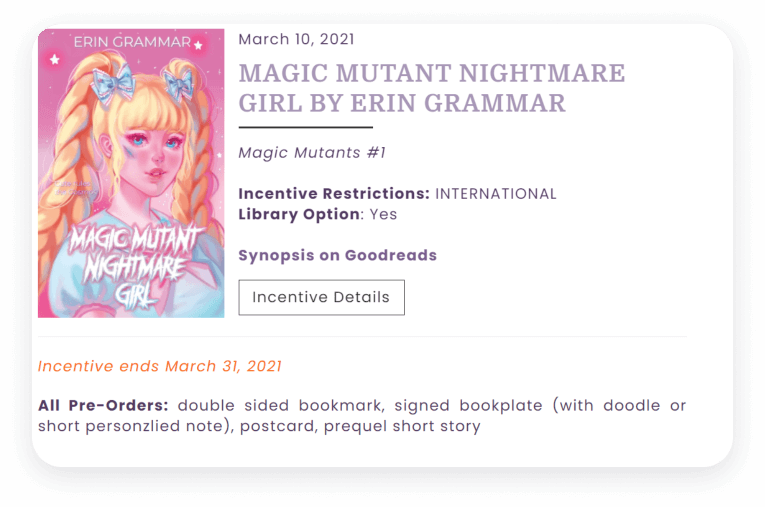Select the March 10, 2021 date text
This screenshot has height=507, width=765.
(x=296, y=40)
